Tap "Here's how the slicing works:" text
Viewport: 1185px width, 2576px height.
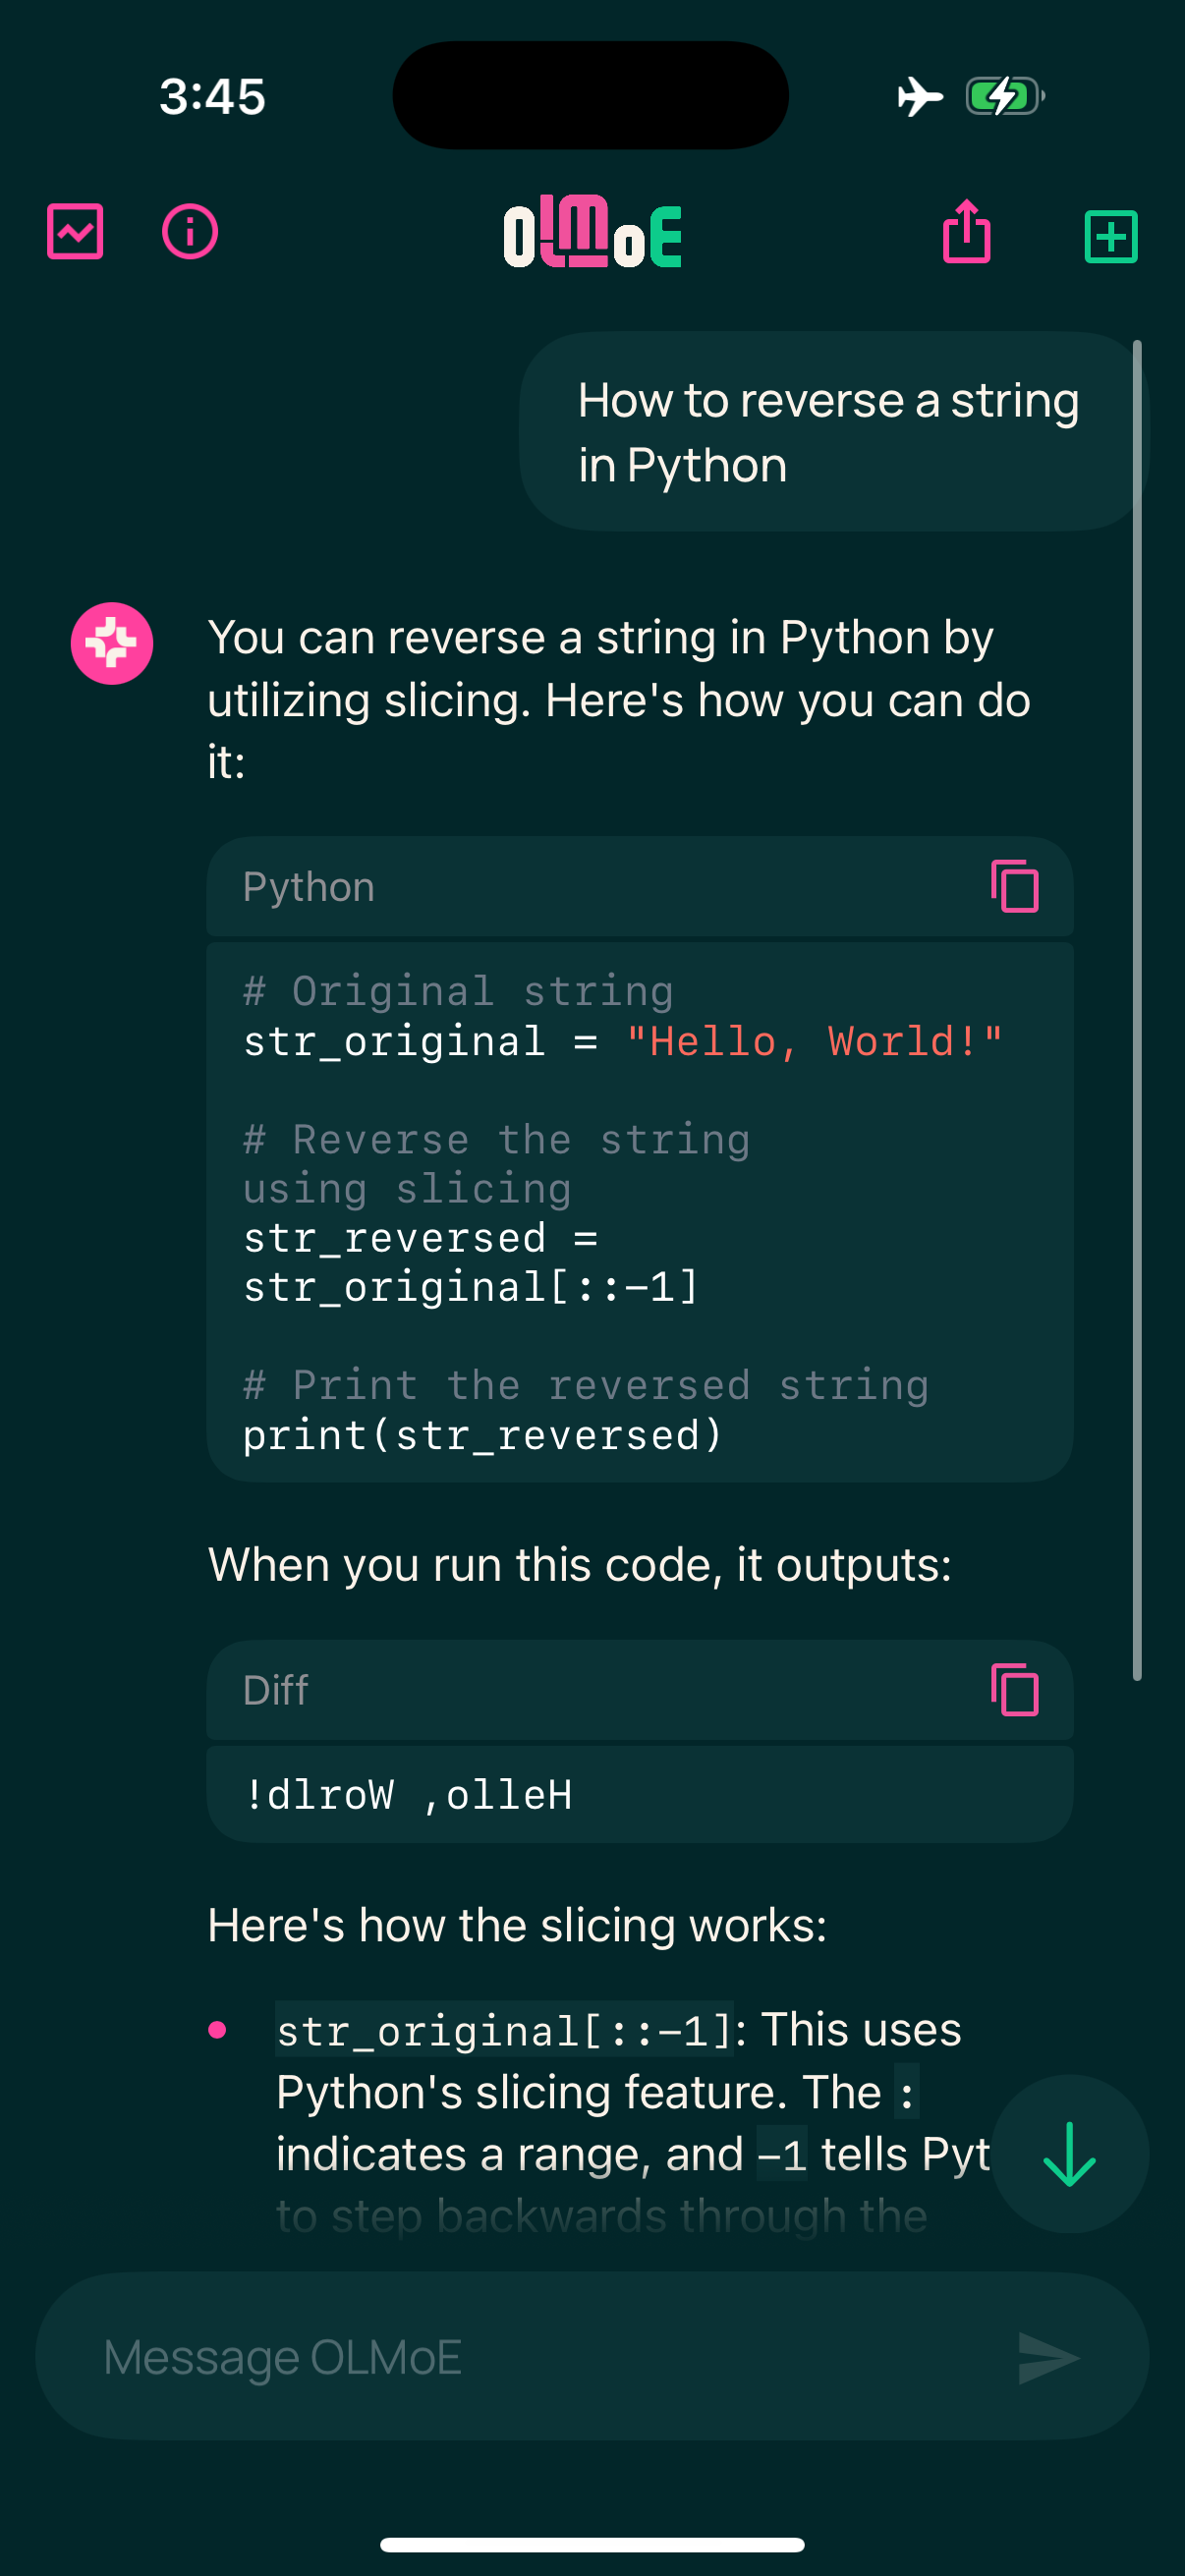[517, 1925]
